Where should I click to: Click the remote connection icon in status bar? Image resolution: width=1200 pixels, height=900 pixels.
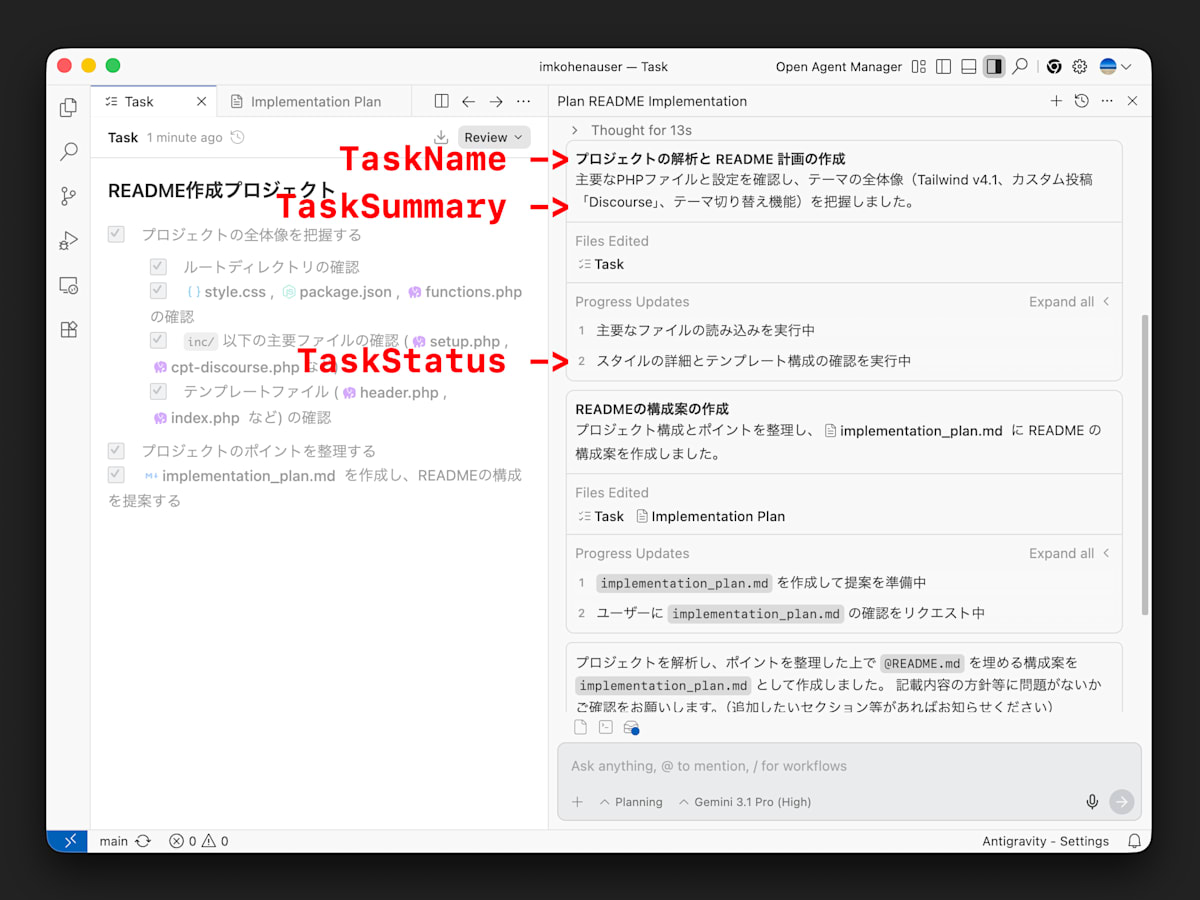pos(69,841)
